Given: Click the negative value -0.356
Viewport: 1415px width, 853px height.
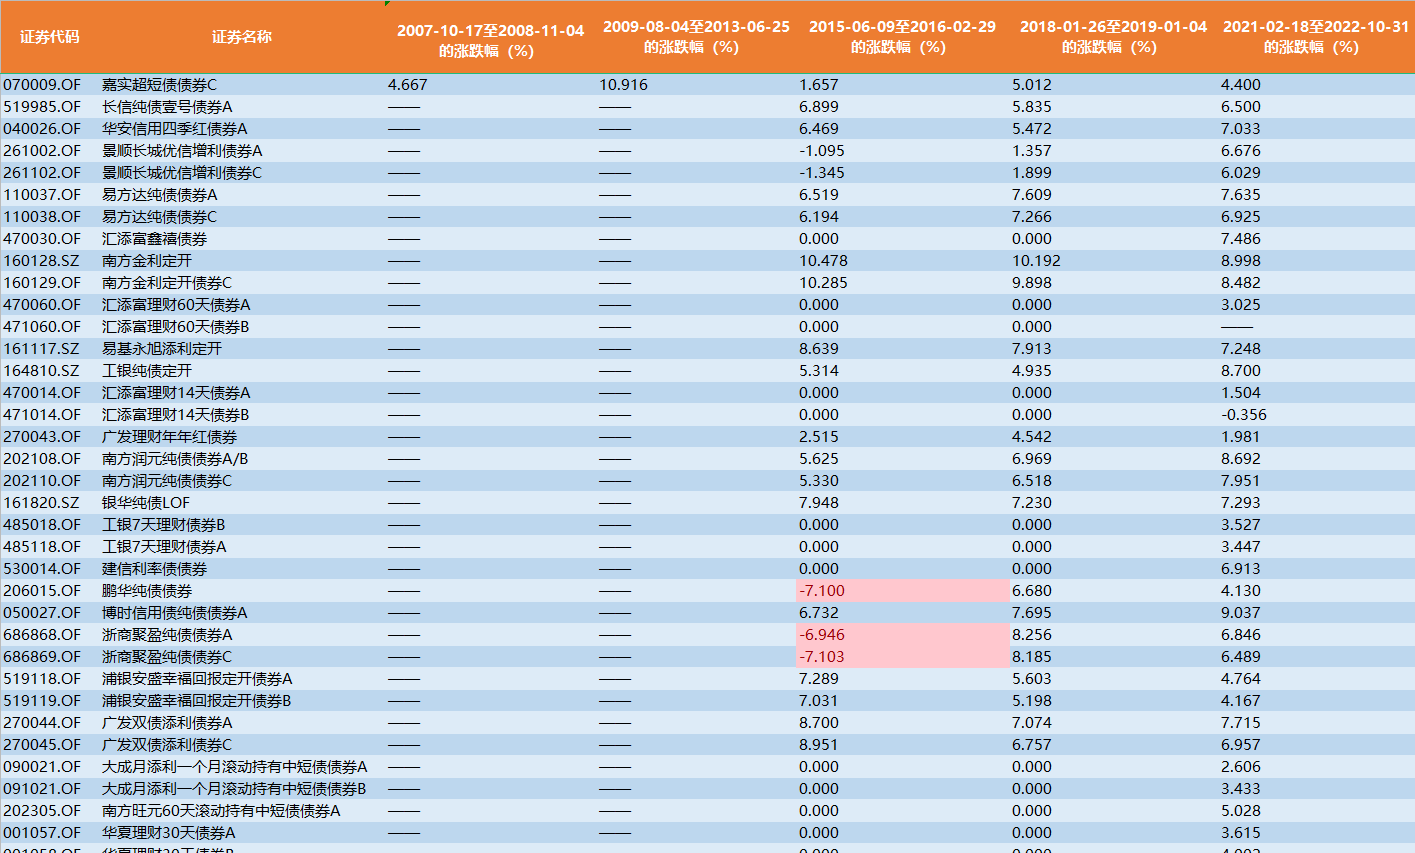Looking at the screenshot, I should [1243, 415].
